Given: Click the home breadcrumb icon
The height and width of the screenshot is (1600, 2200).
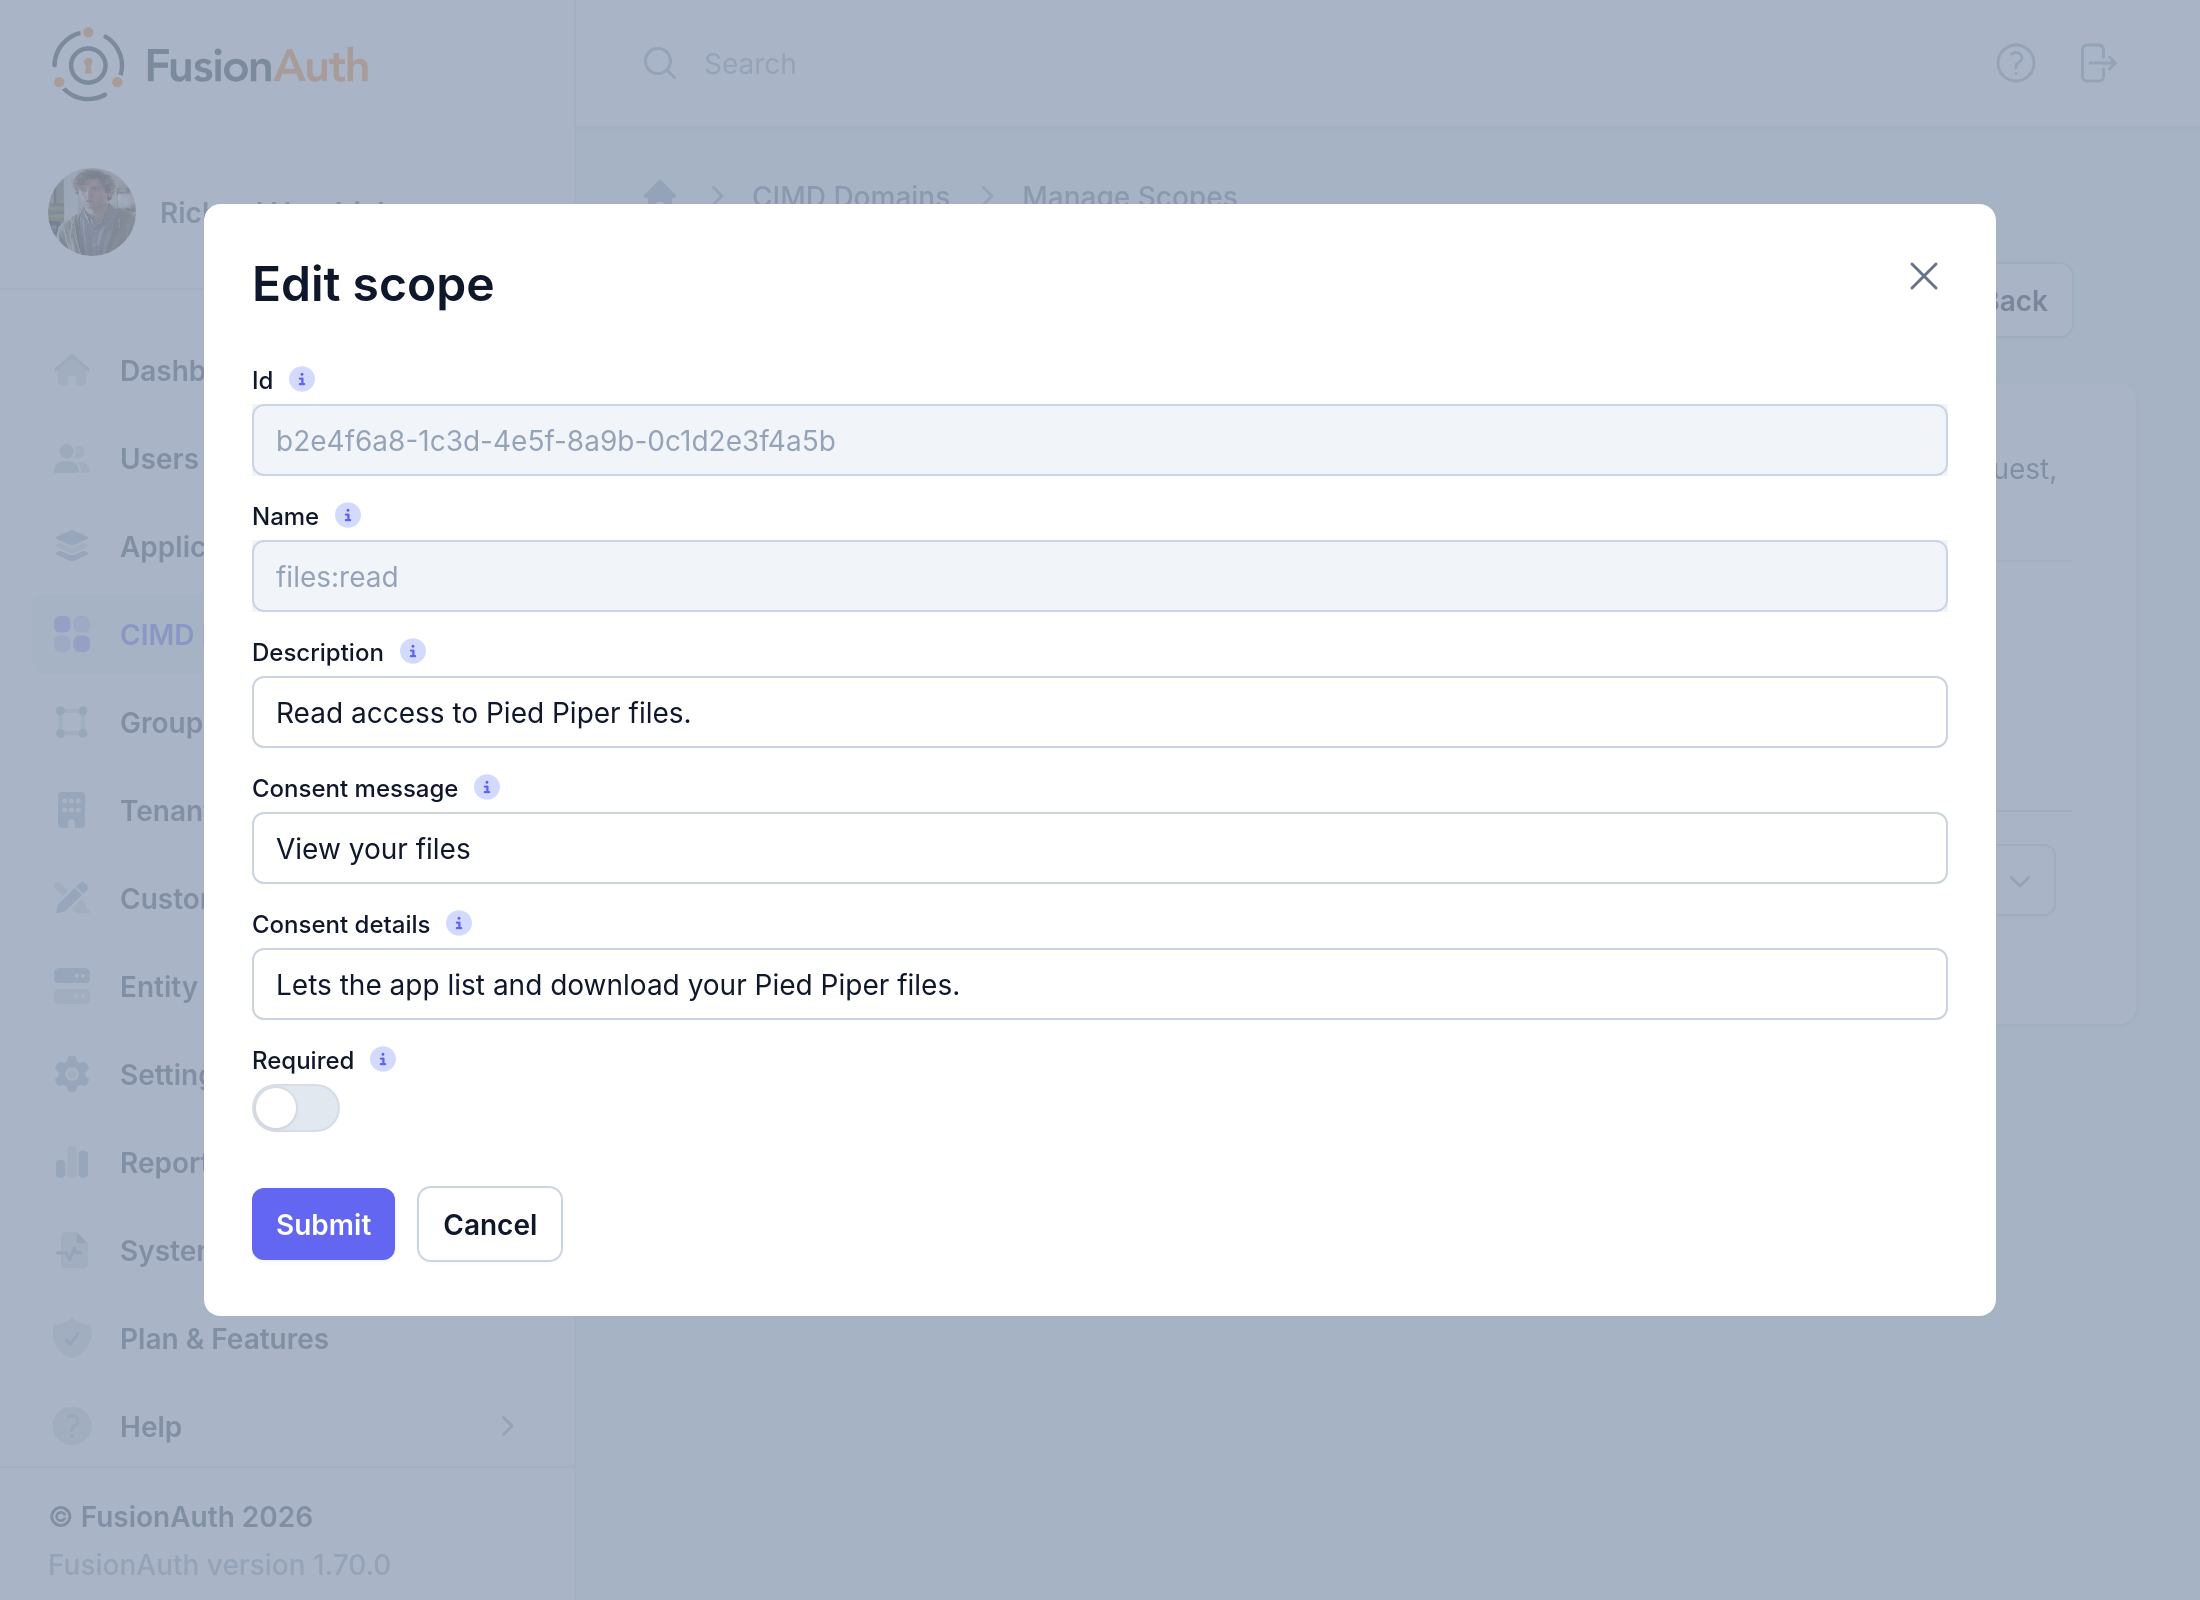Looking at the screenshot, I should 660,193.
